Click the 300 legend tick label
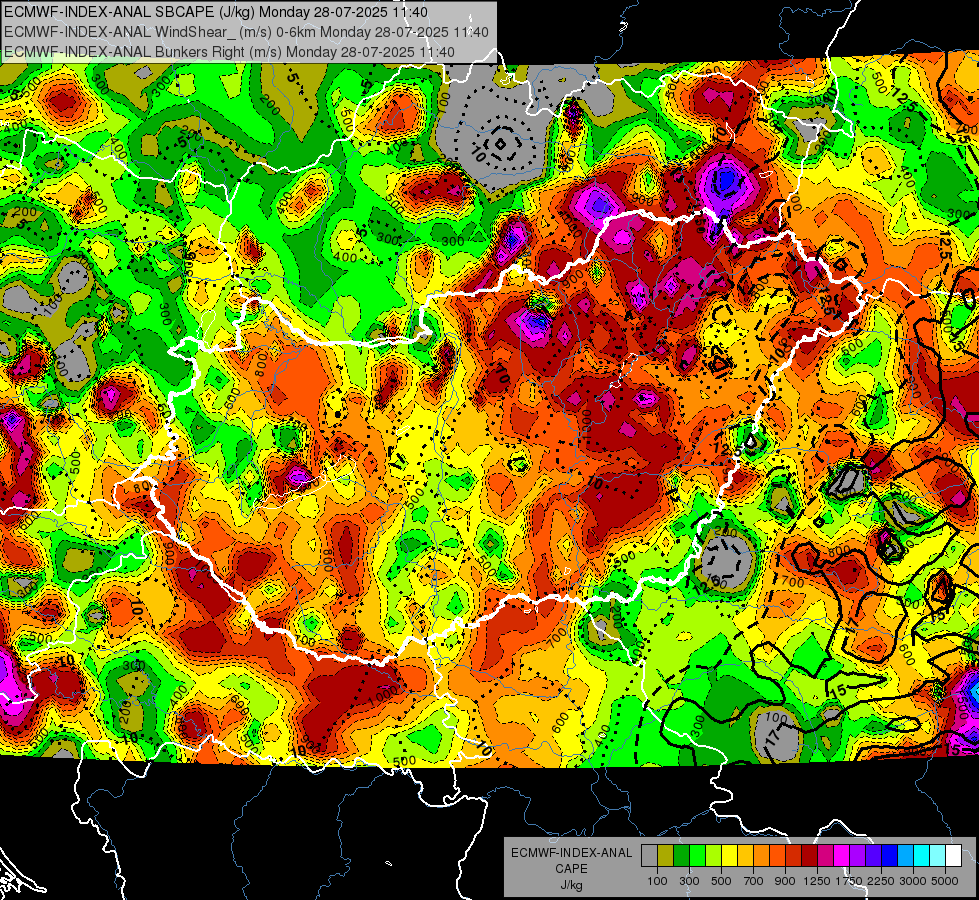The height and width of the screenshot is (900, 979). tap(689, 881)
